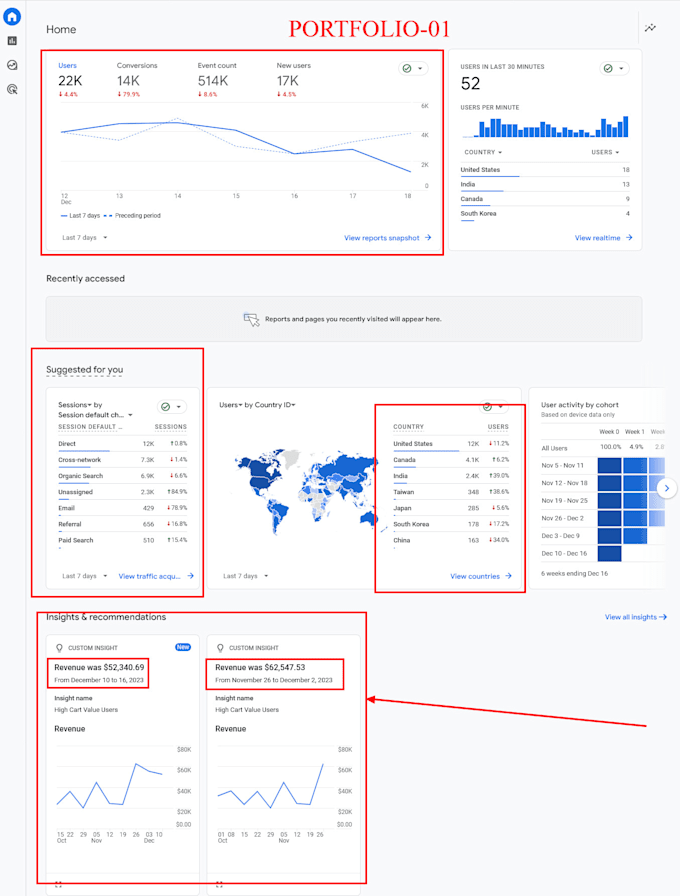
Task: Open the Explore sidebar icon
Action: click(12, 65)
